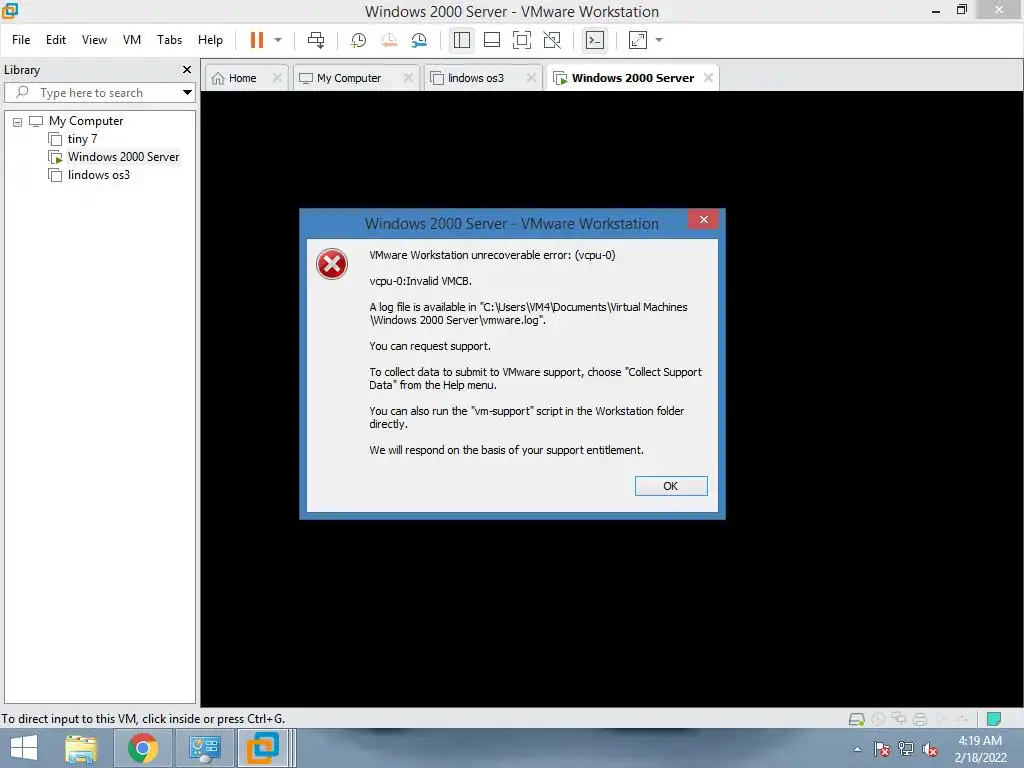This screenshot has height=768, width=1024.
Task: Open the File menu
Action: pyautogui.click(x=21, y=40)
